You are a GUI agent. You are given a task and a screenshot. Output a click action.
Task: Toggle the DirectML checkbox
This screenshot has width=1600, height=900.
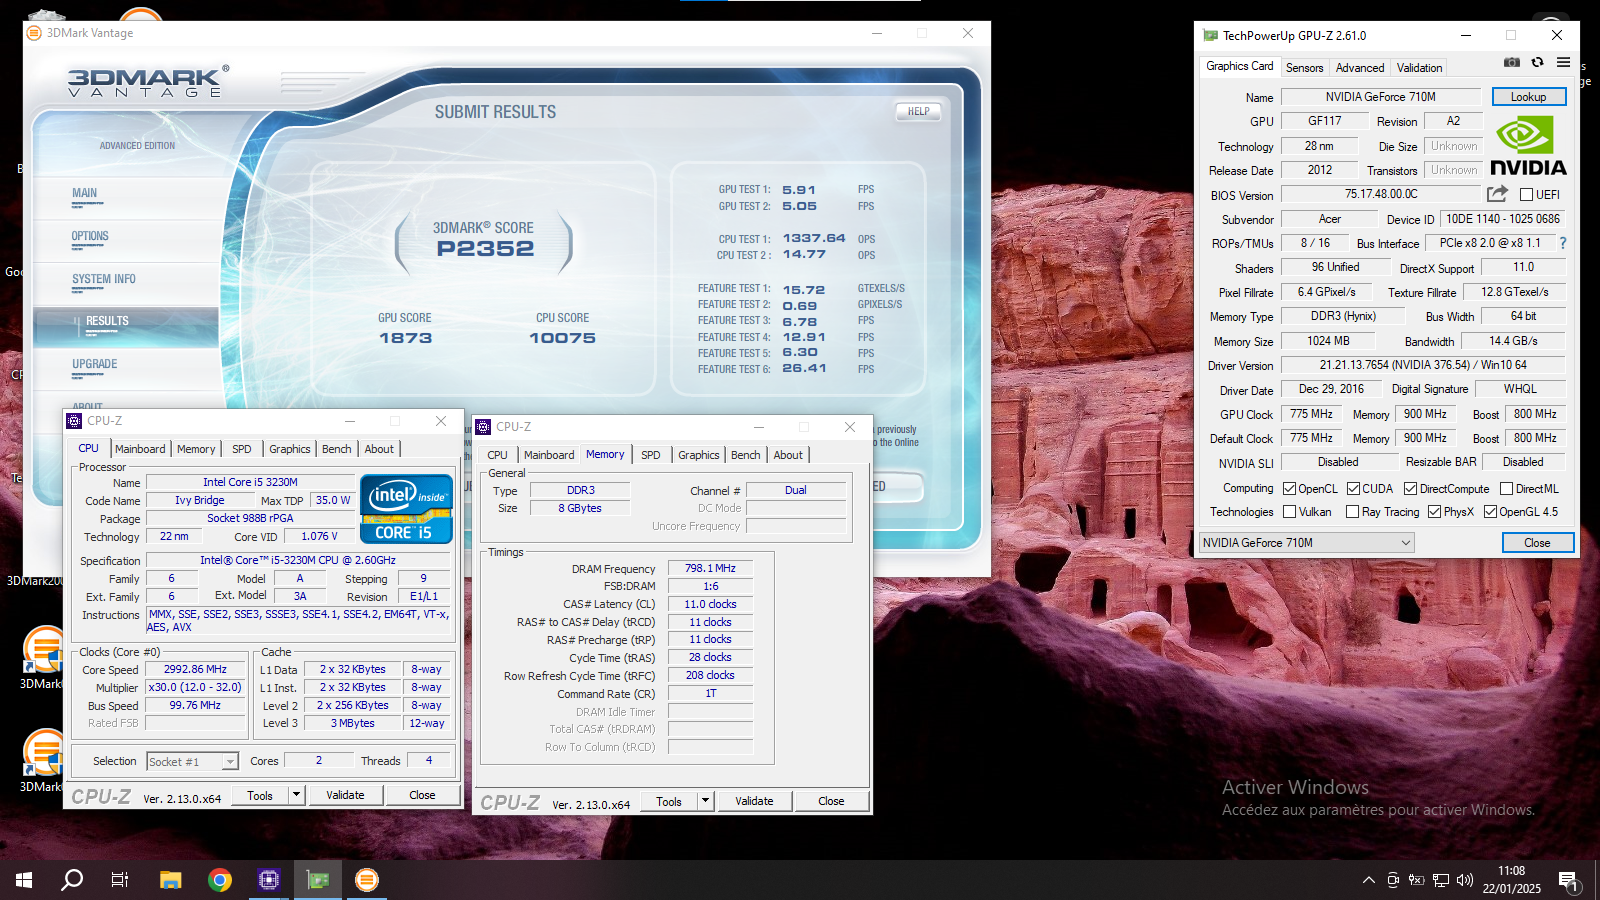click(x=1506, y=489)
